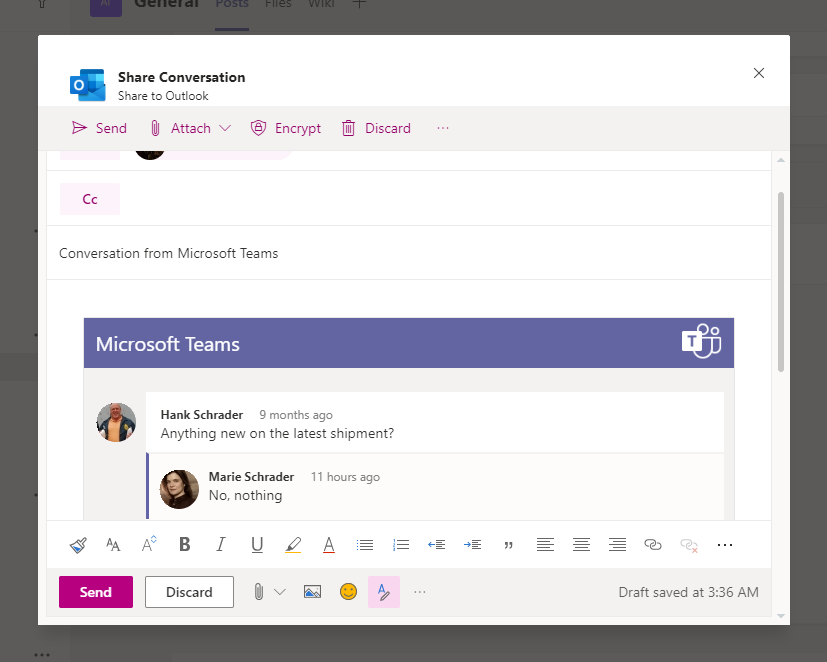Toggle formatting options pen button
This screenshot has width=827, height=662.
(384, 592)
